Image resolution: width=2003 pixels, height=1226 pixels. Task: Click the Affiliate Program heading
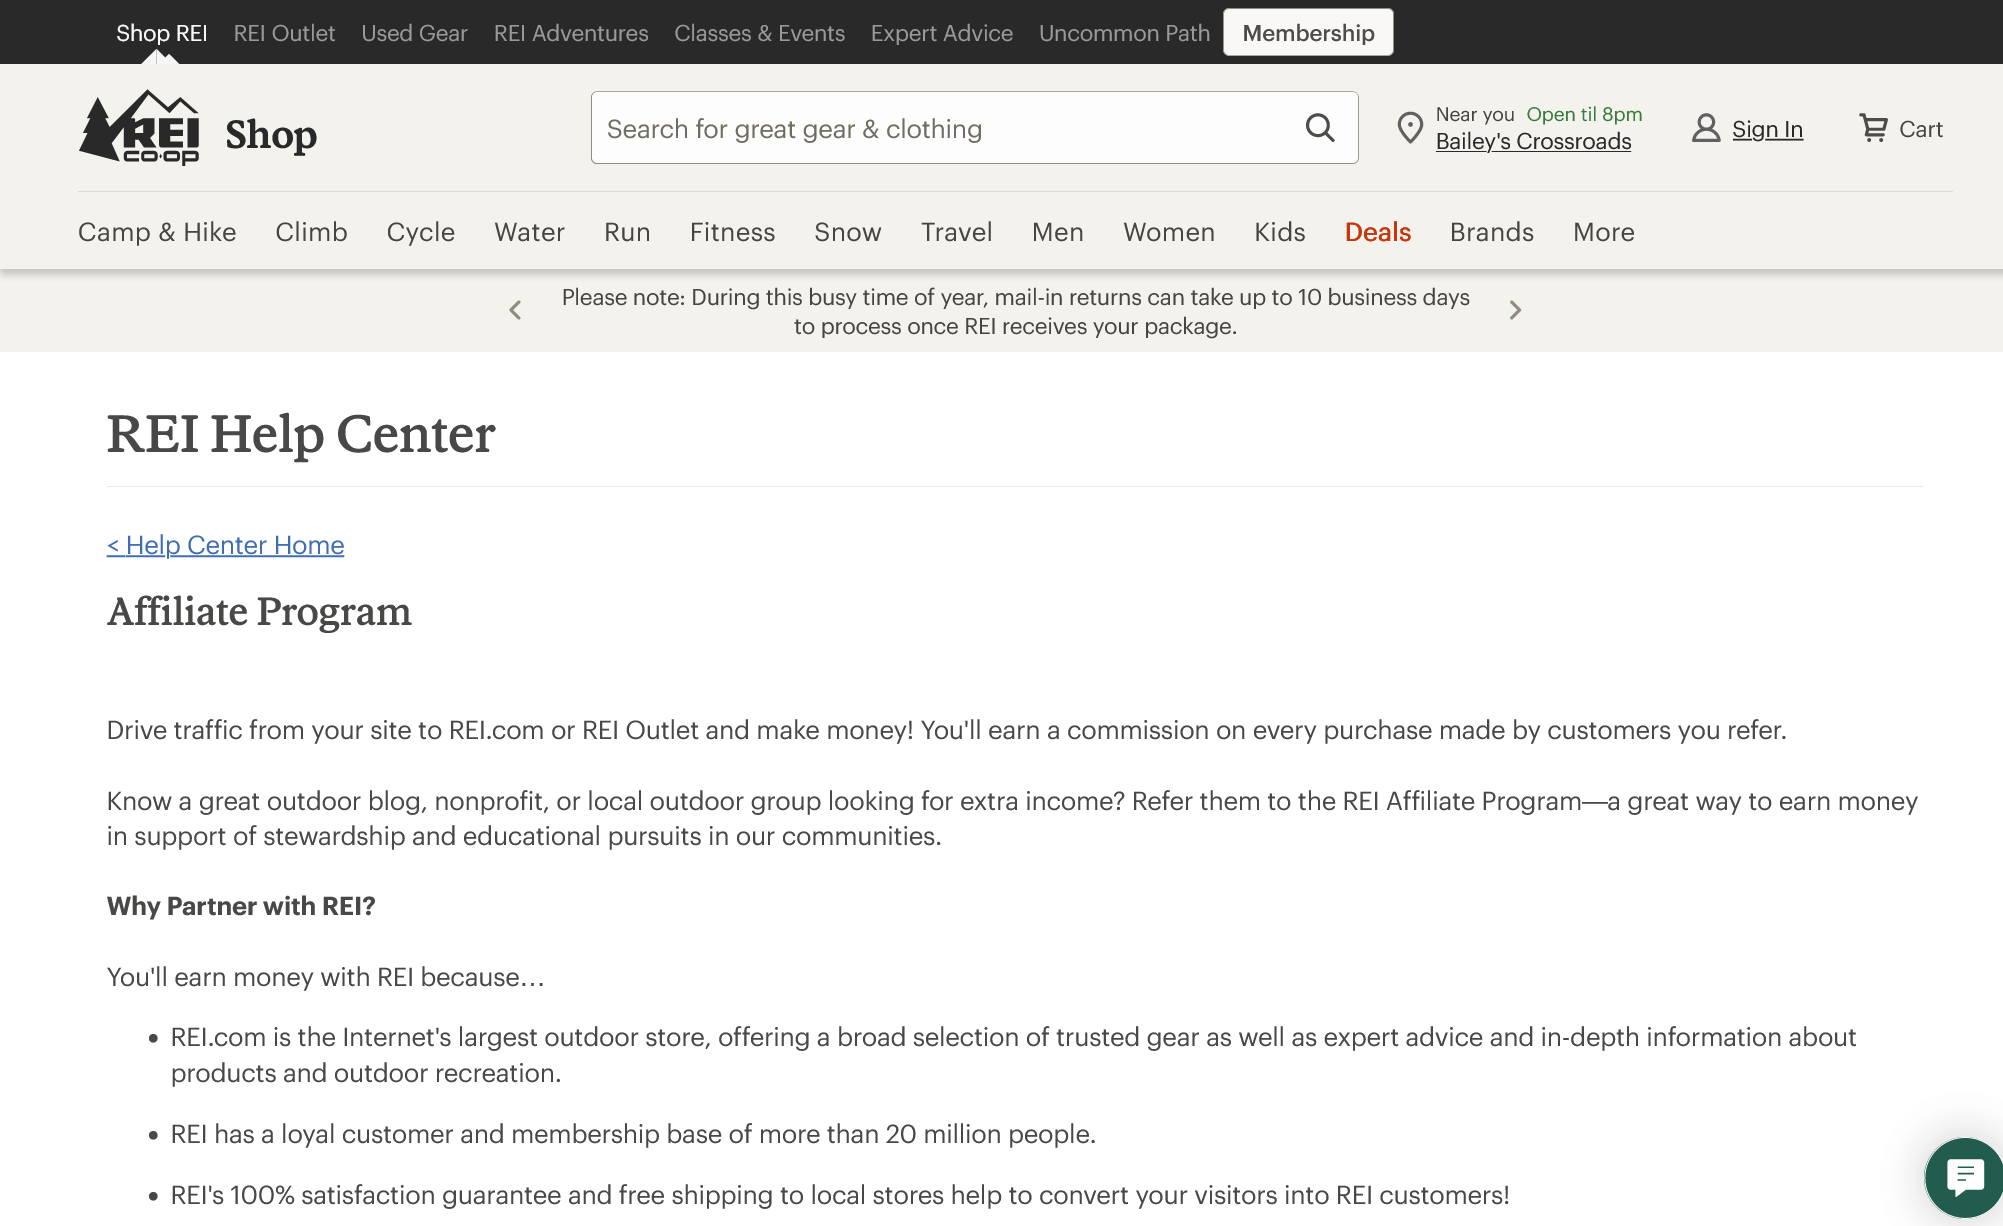(x=259, y=611)
